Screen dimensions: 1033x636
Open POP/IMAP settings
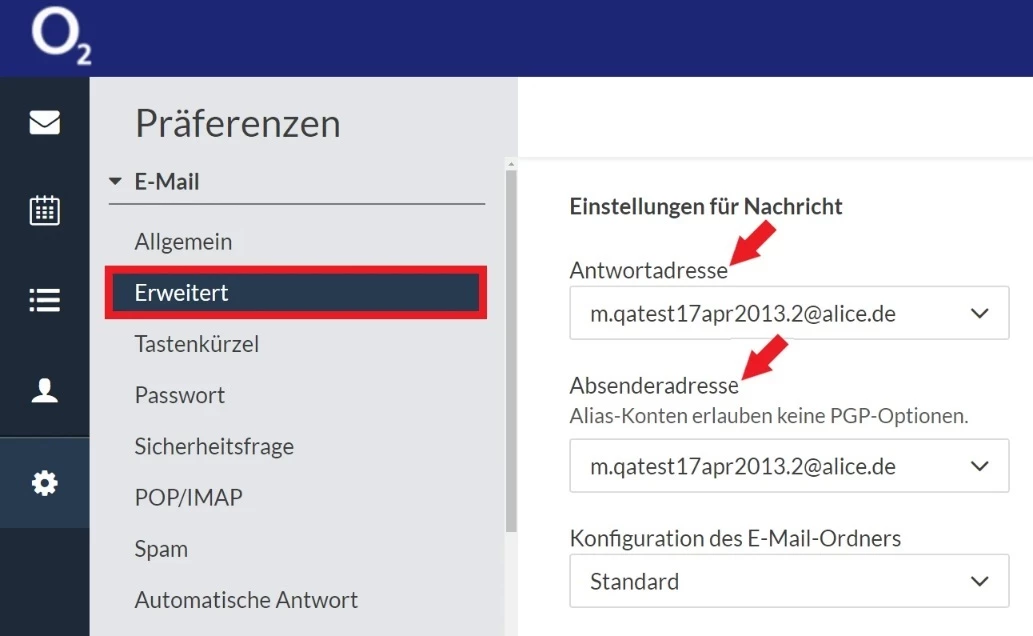(188, 497)
